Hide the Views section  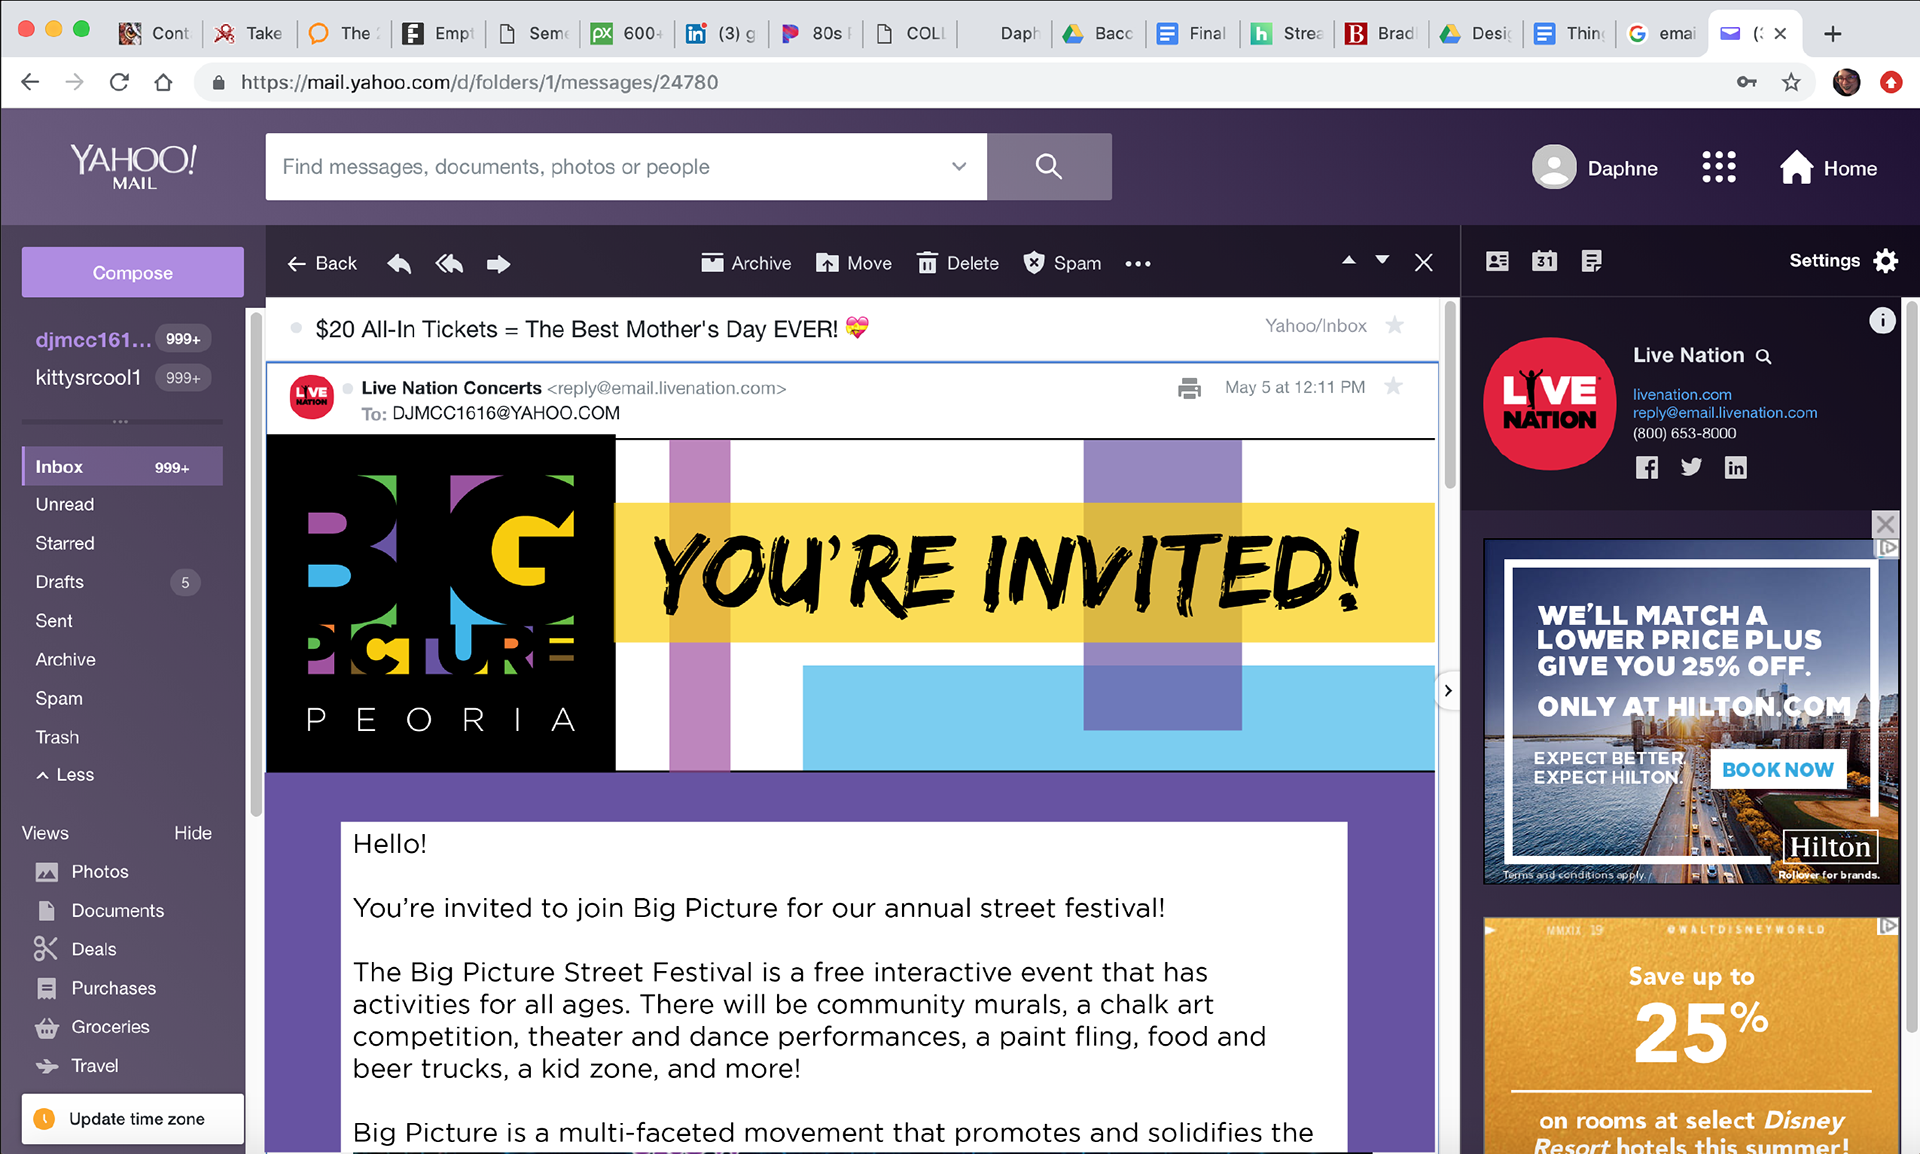pos(193,833)
